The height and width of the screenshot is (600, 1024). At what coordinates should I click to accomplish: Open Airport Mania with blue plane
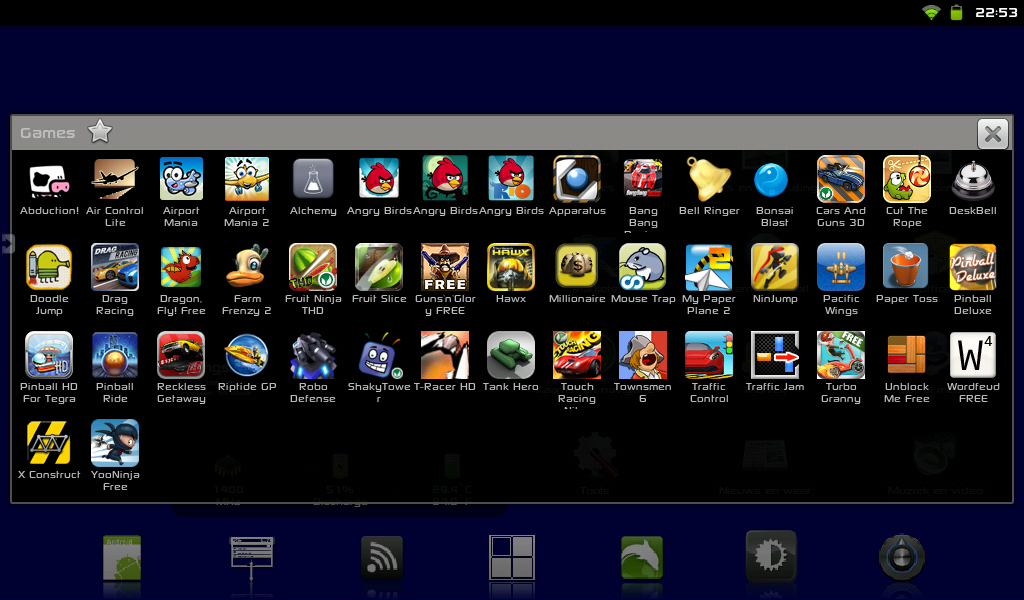click(181, 180)
